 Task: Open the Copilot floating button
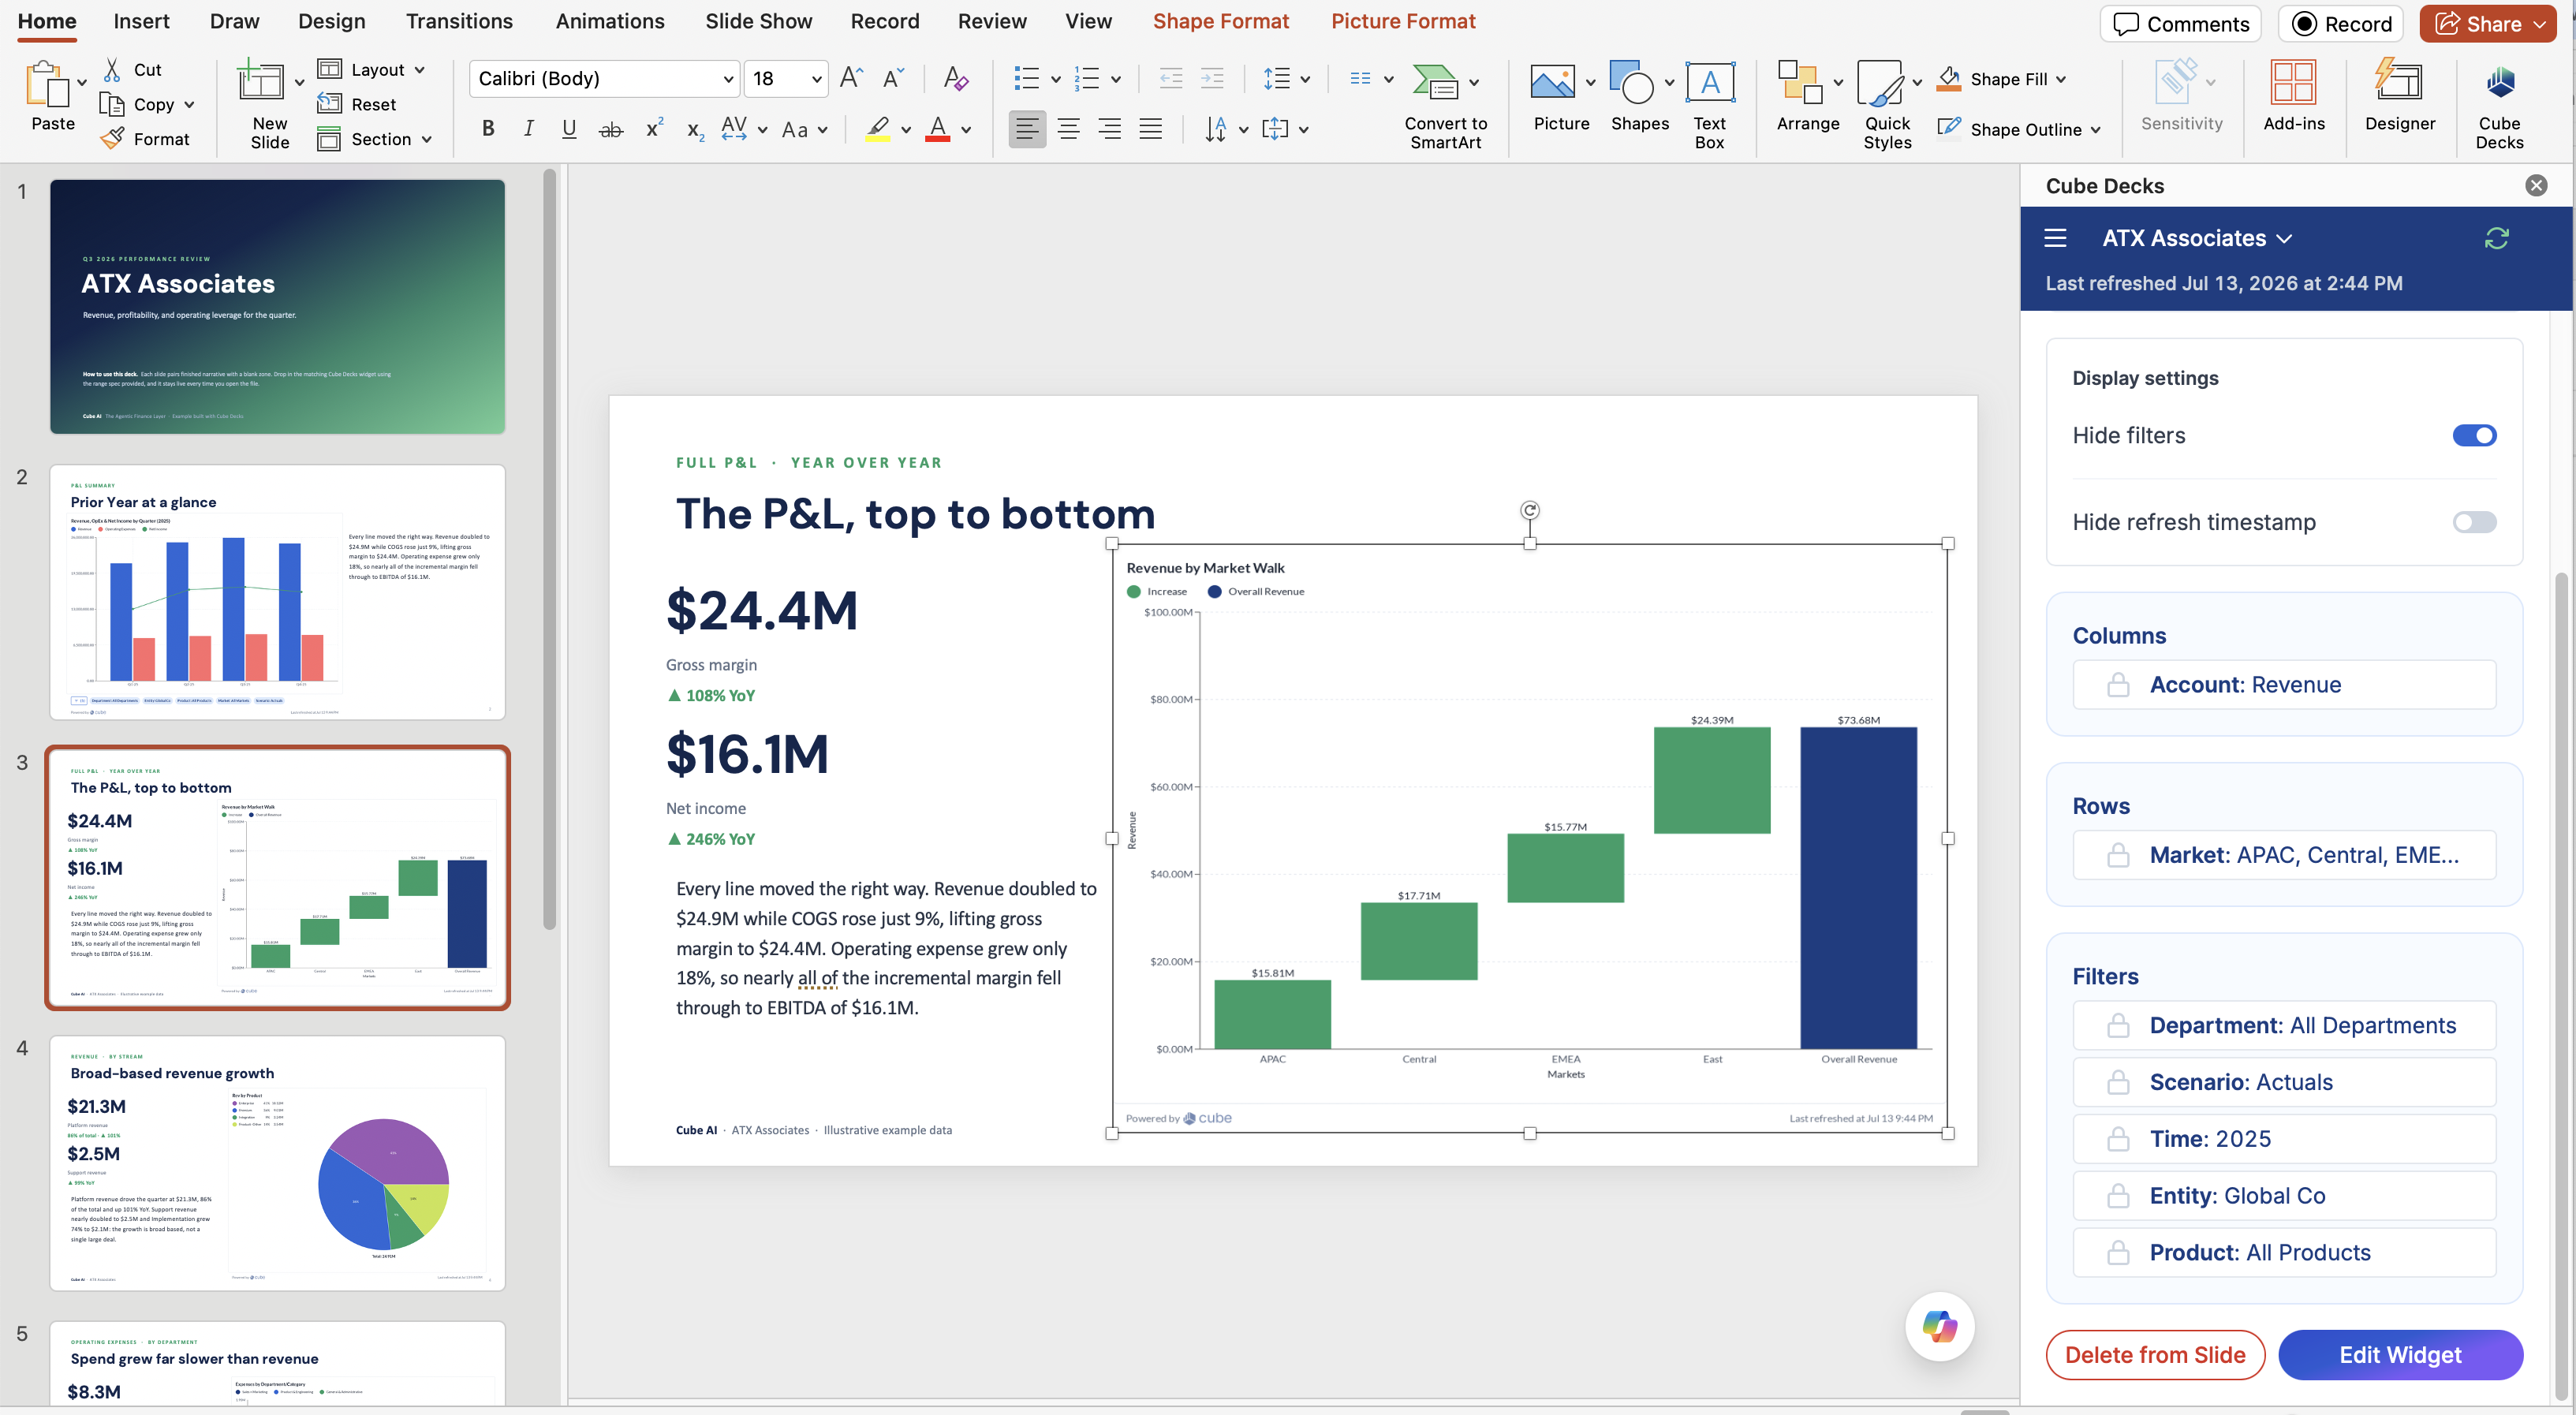coord(1939,1326)
